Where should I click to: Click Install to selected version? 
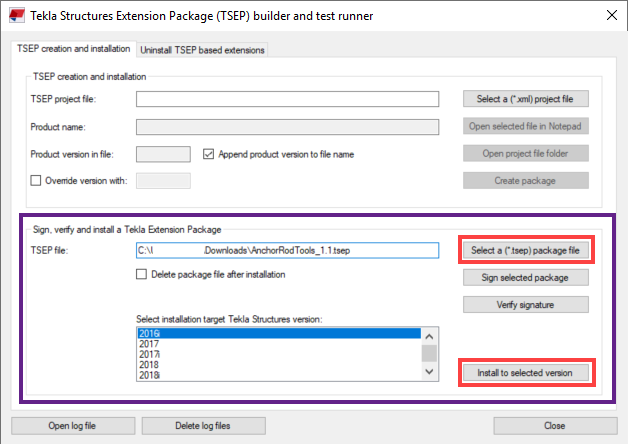525,373
